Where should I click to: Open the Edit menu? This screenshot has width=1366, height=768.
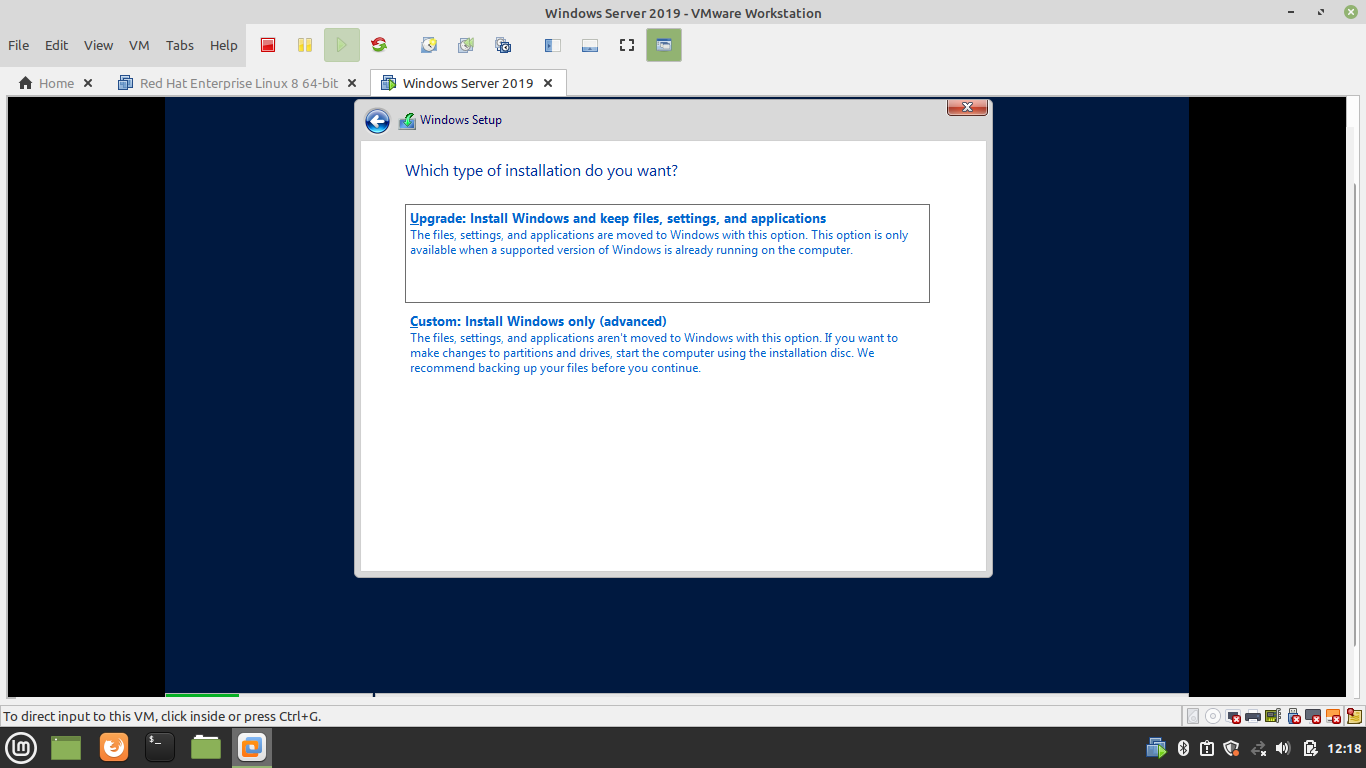point(57,45)
